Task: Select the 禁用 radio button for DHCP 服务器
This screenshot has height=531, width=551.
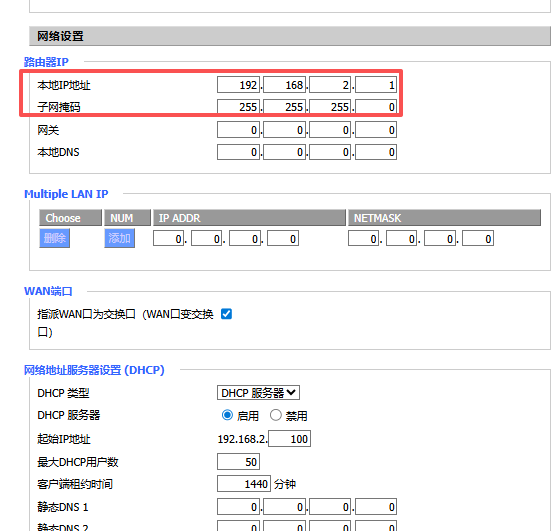Action: (x=276, y=415)
